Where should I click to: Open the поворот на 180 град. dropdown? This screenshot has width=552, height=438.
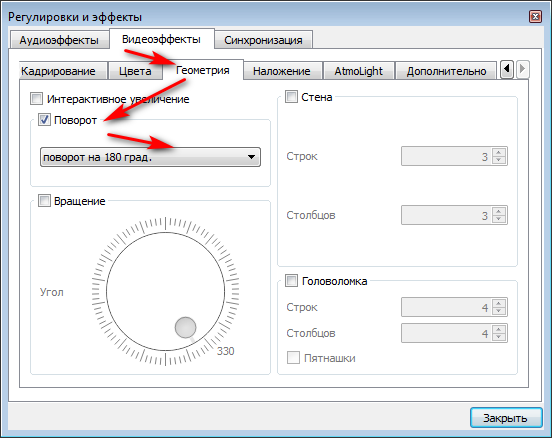pos(150,157)
